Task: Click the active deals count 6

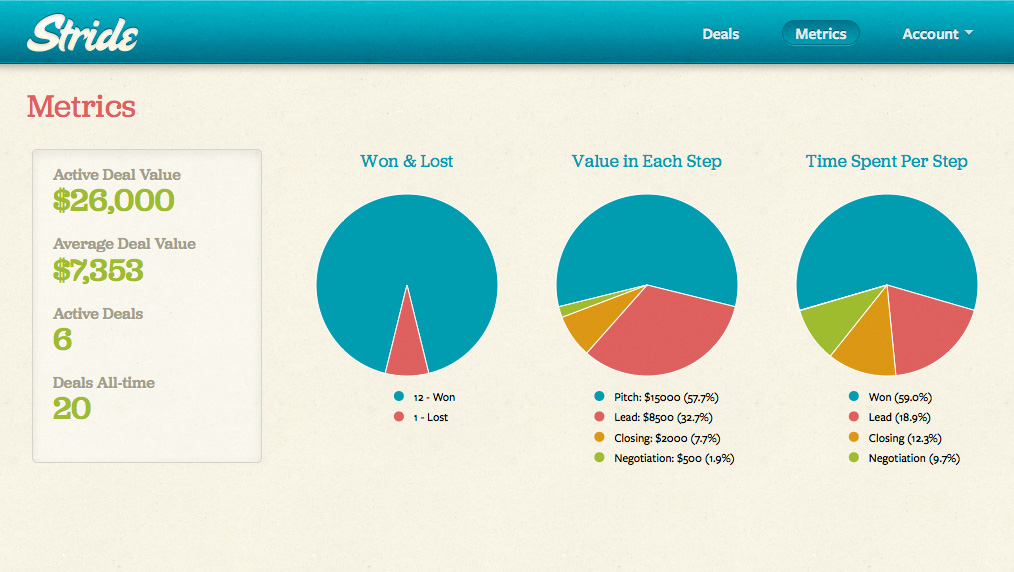Action: [62, 339]
